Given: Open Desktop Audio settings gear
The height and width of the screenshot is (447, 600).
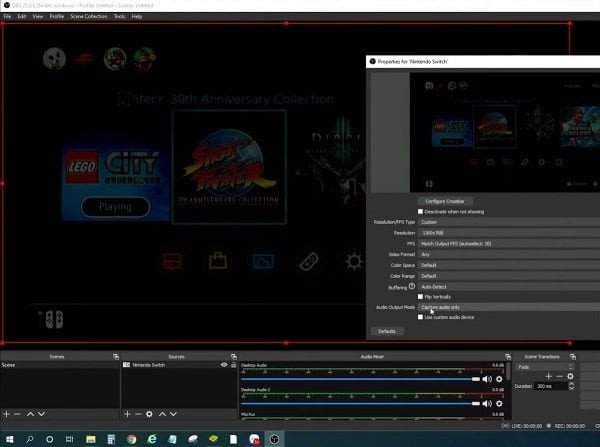Looking at the screenshot, I should coord(499,379).
